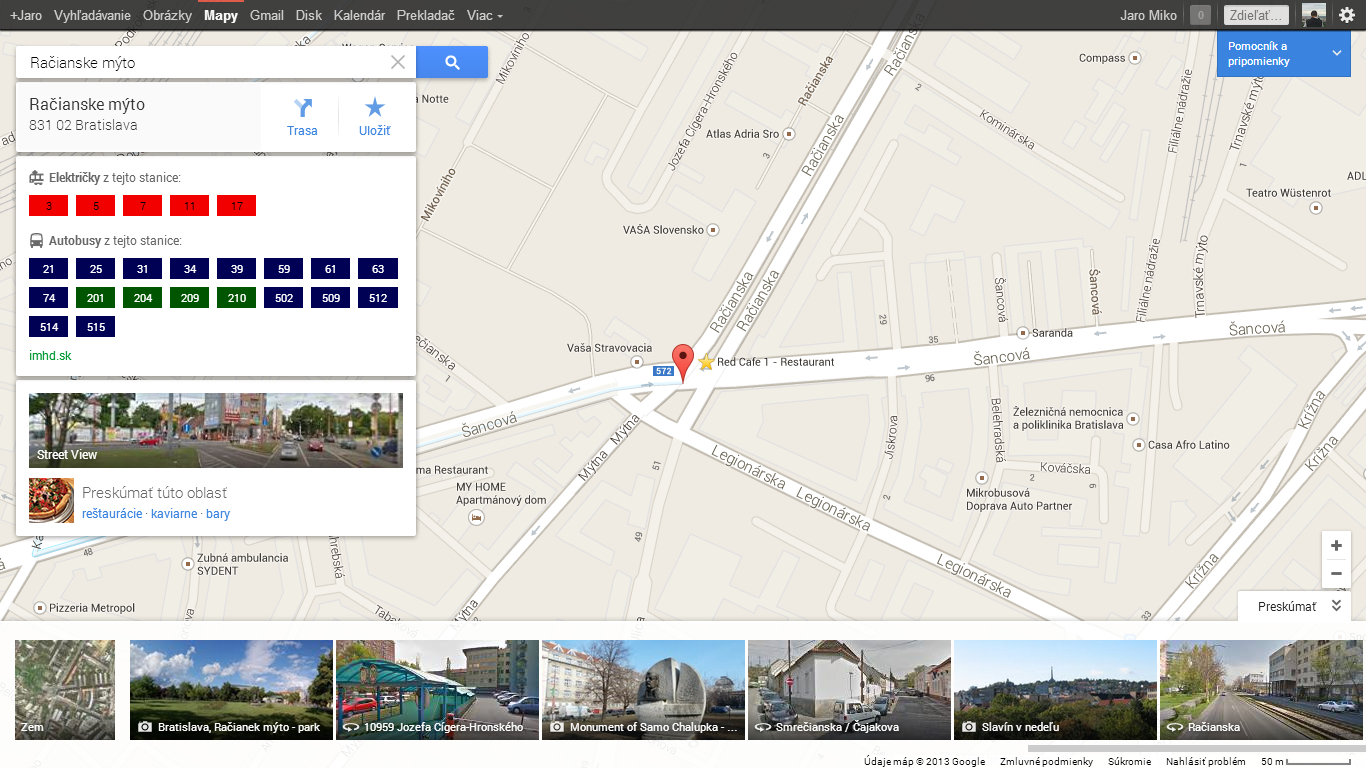Open the Slavín v nedeľu photo
Screen dimensions: 1366x768
[1055, 690]
